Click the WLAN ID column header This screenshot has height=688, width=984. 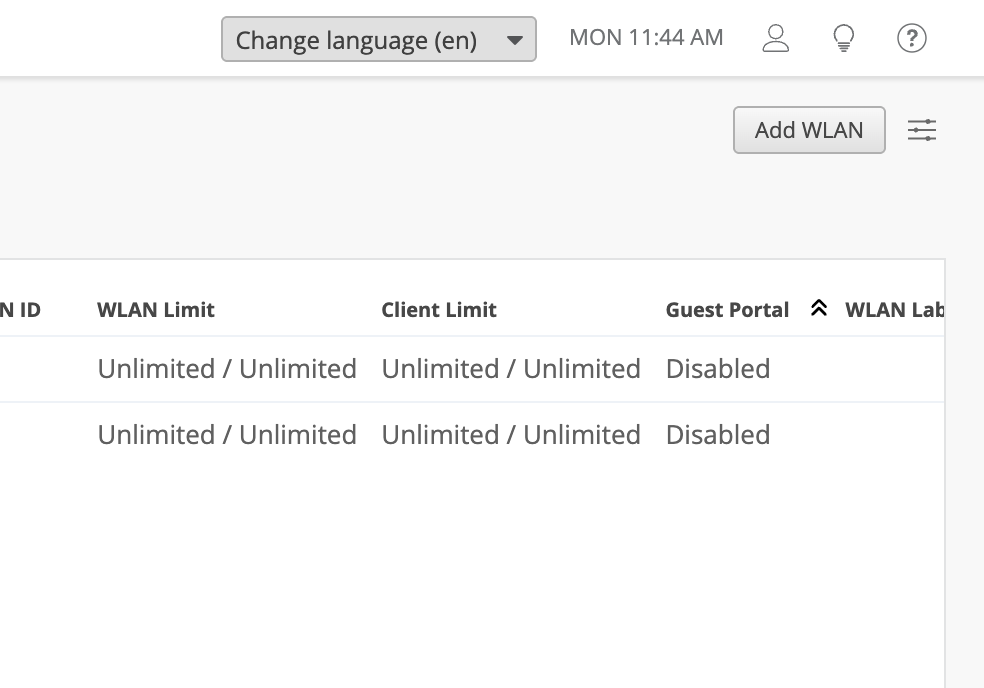coord(20,309)
